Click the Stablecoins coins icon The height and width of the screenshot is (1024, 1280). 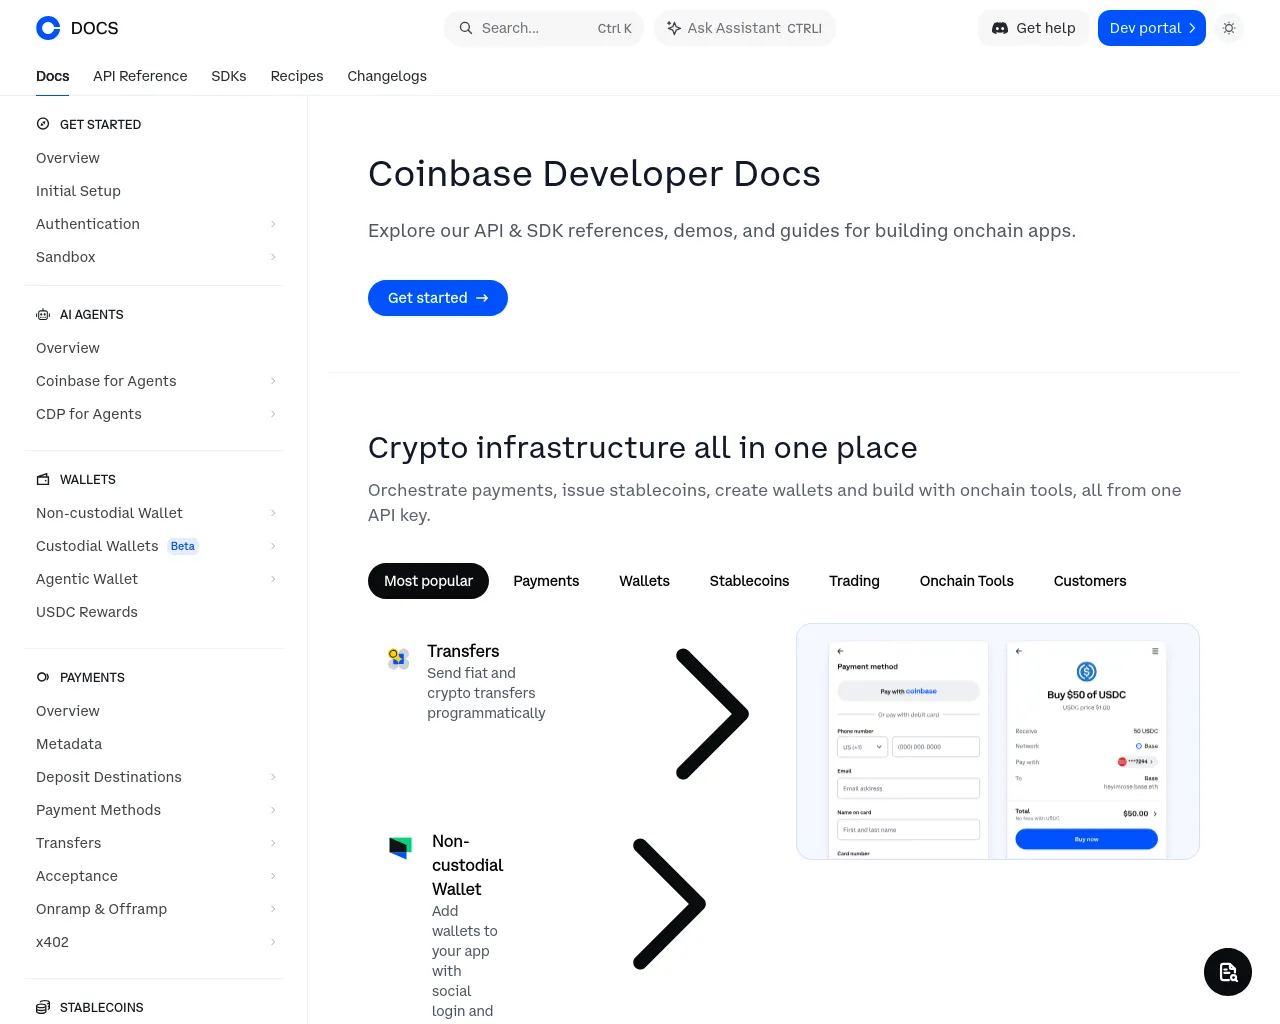click(43, 1007)
